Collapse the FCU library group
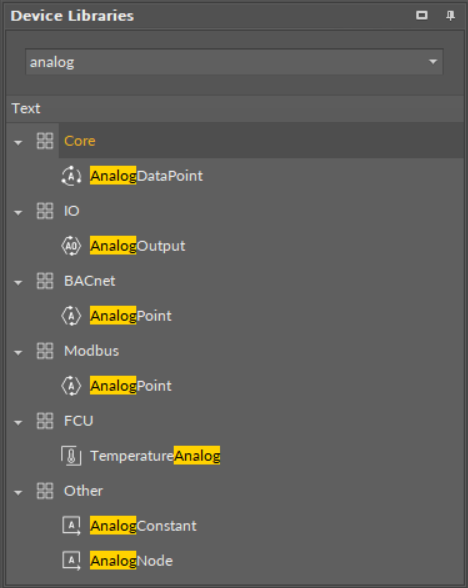Image resolution: width=468 pixels, height=588 pixels. click(x=18, y=423)
